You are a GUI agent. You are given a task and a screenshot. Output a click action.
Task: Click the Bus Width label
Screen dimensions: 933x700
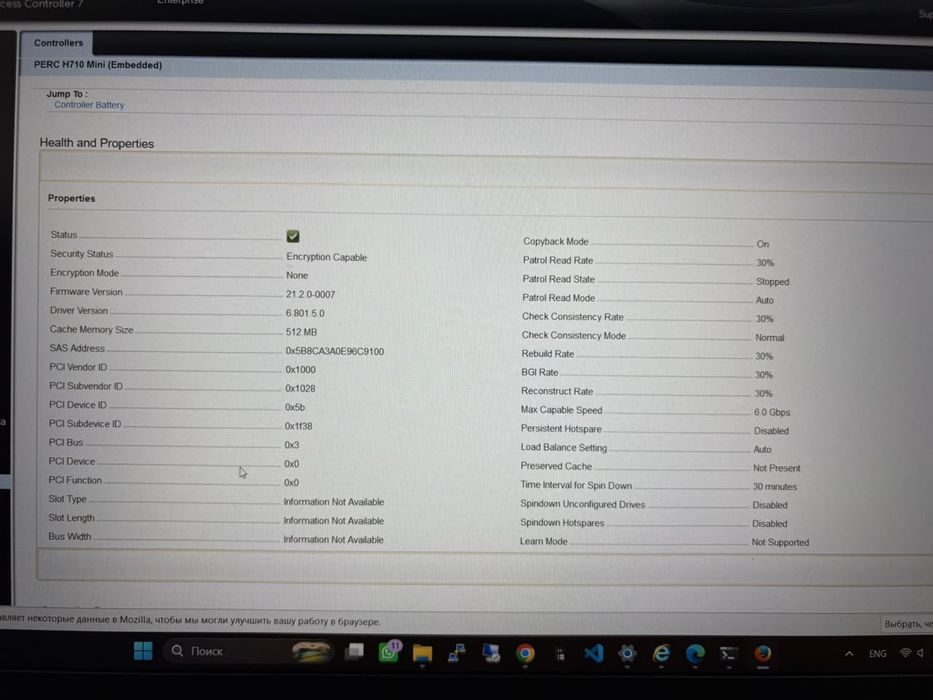[70, 536]
